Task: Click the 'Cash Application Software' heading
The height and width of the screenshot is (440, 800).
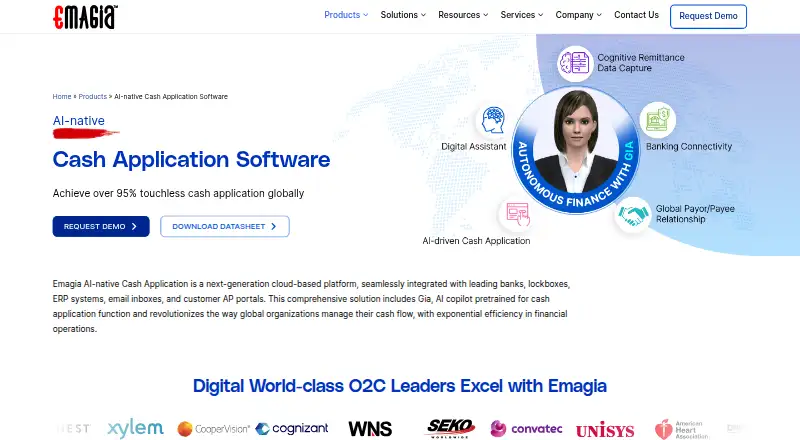Action: pyautogui.click(x=191, y=160)
